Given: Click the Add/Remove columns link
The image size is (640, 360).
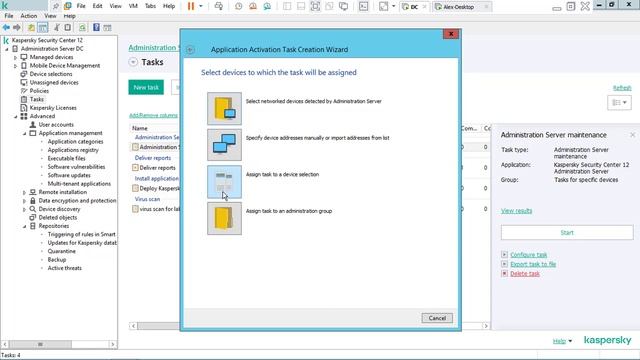Looking at the screenshot, I should 153,116.
